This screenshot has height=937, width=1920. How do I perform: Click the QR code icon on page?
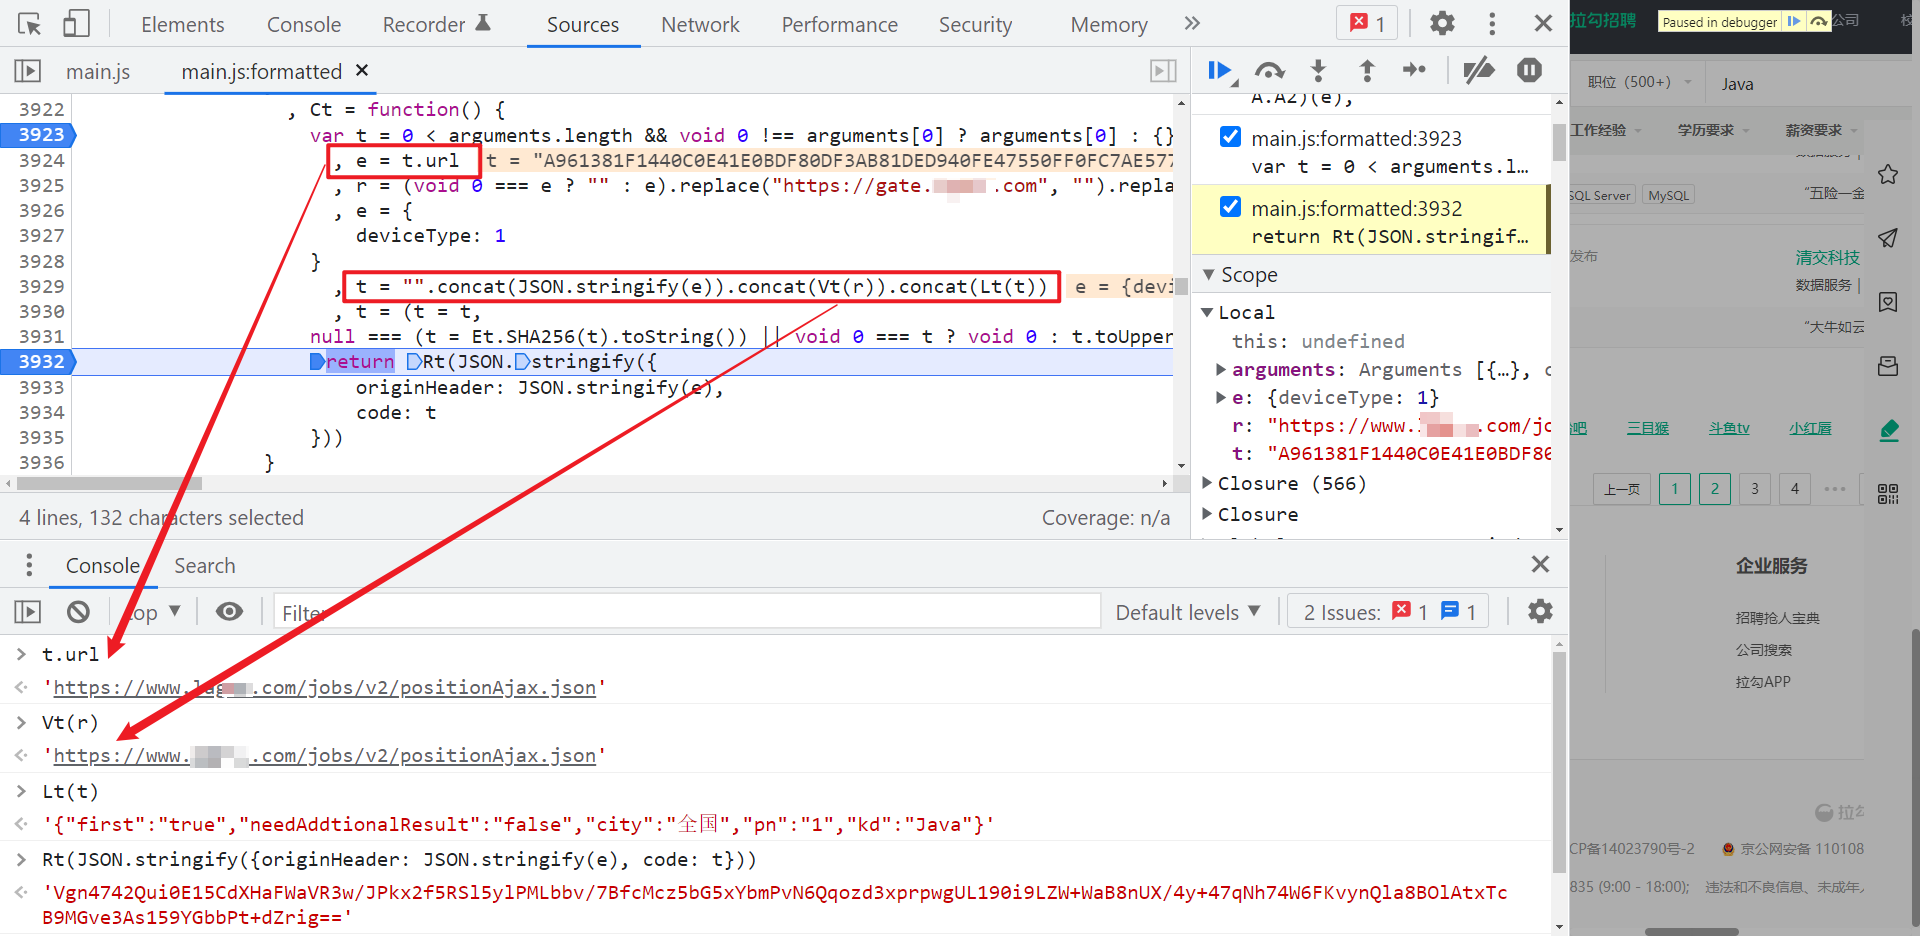click(x=1888, y=494)
